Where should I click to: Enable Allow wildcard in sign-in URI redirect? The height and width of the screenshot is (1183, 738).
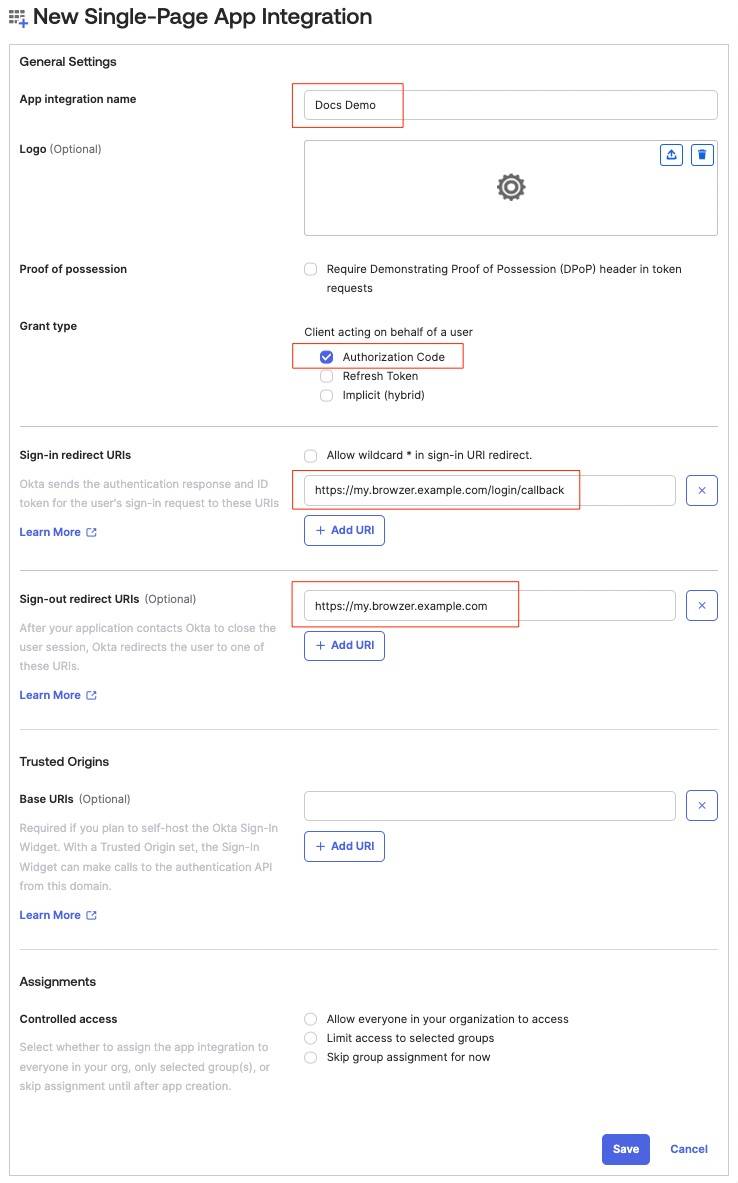(310, 456)
